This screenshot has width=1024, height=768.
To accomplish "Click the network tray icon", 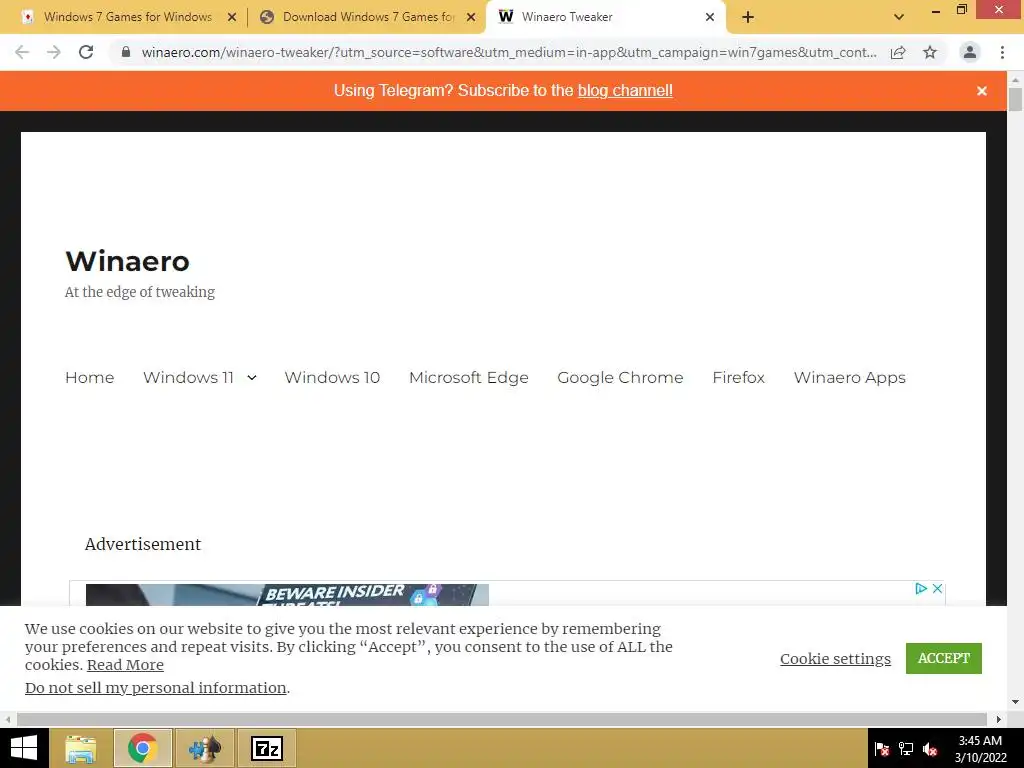I will tap(906, 748).
